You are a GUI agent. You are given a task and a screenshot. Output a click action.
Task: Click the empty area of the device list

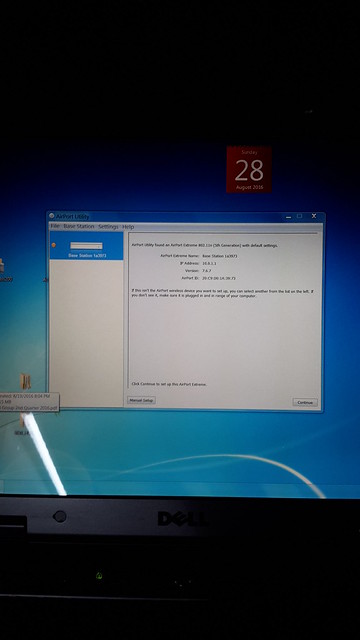[87, 333]
